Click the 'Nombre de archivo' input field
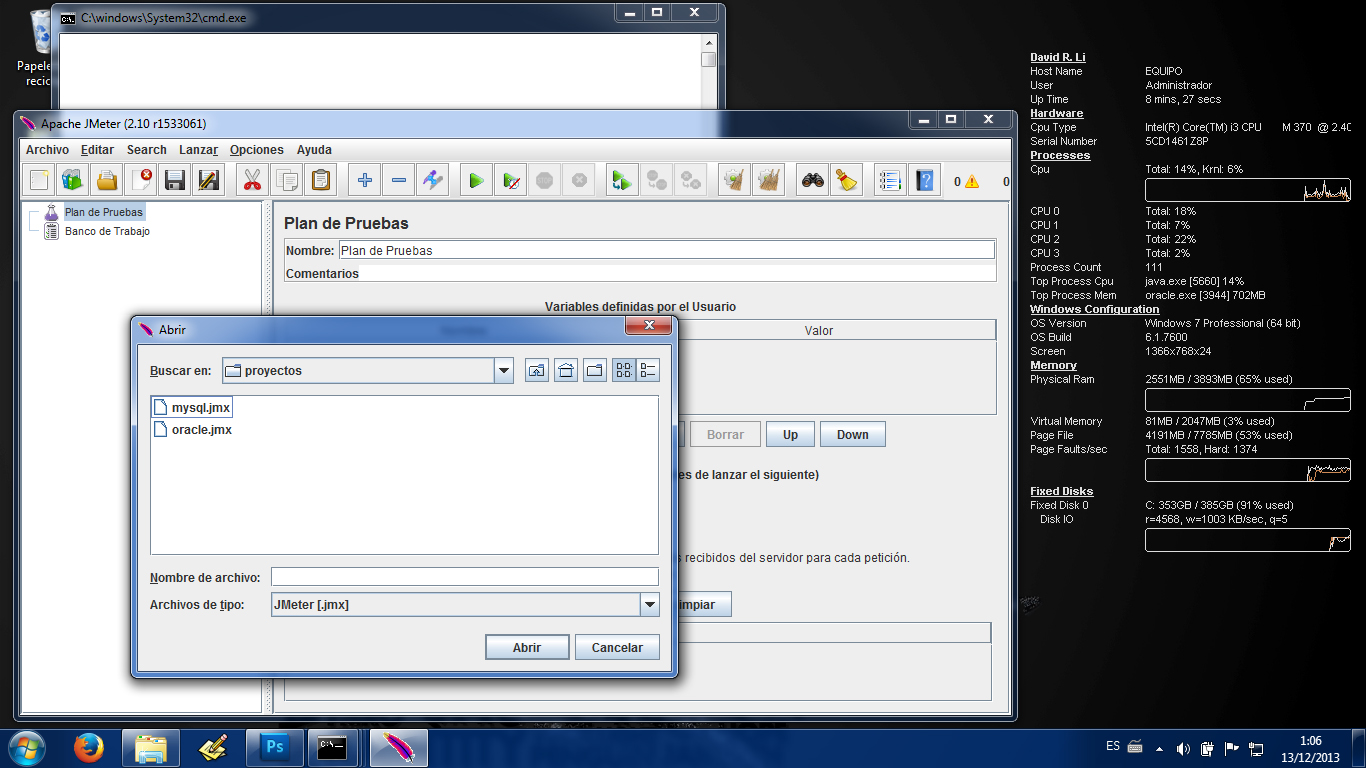 point(465,577)
